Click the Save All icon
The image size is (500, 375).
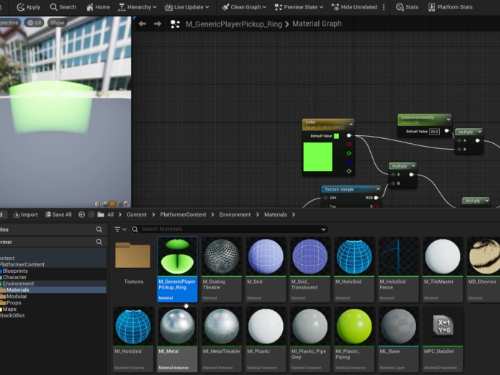tap(48, 215)
